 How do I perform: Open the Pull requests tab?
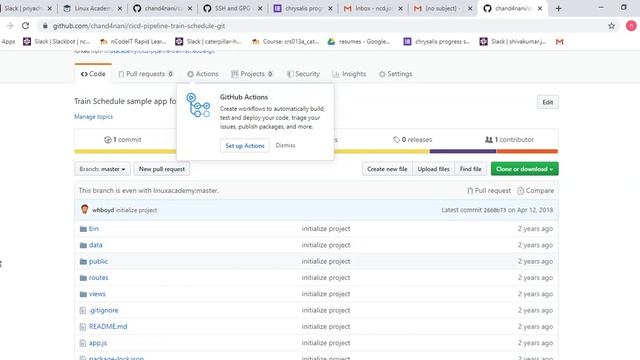pos(146,74)
